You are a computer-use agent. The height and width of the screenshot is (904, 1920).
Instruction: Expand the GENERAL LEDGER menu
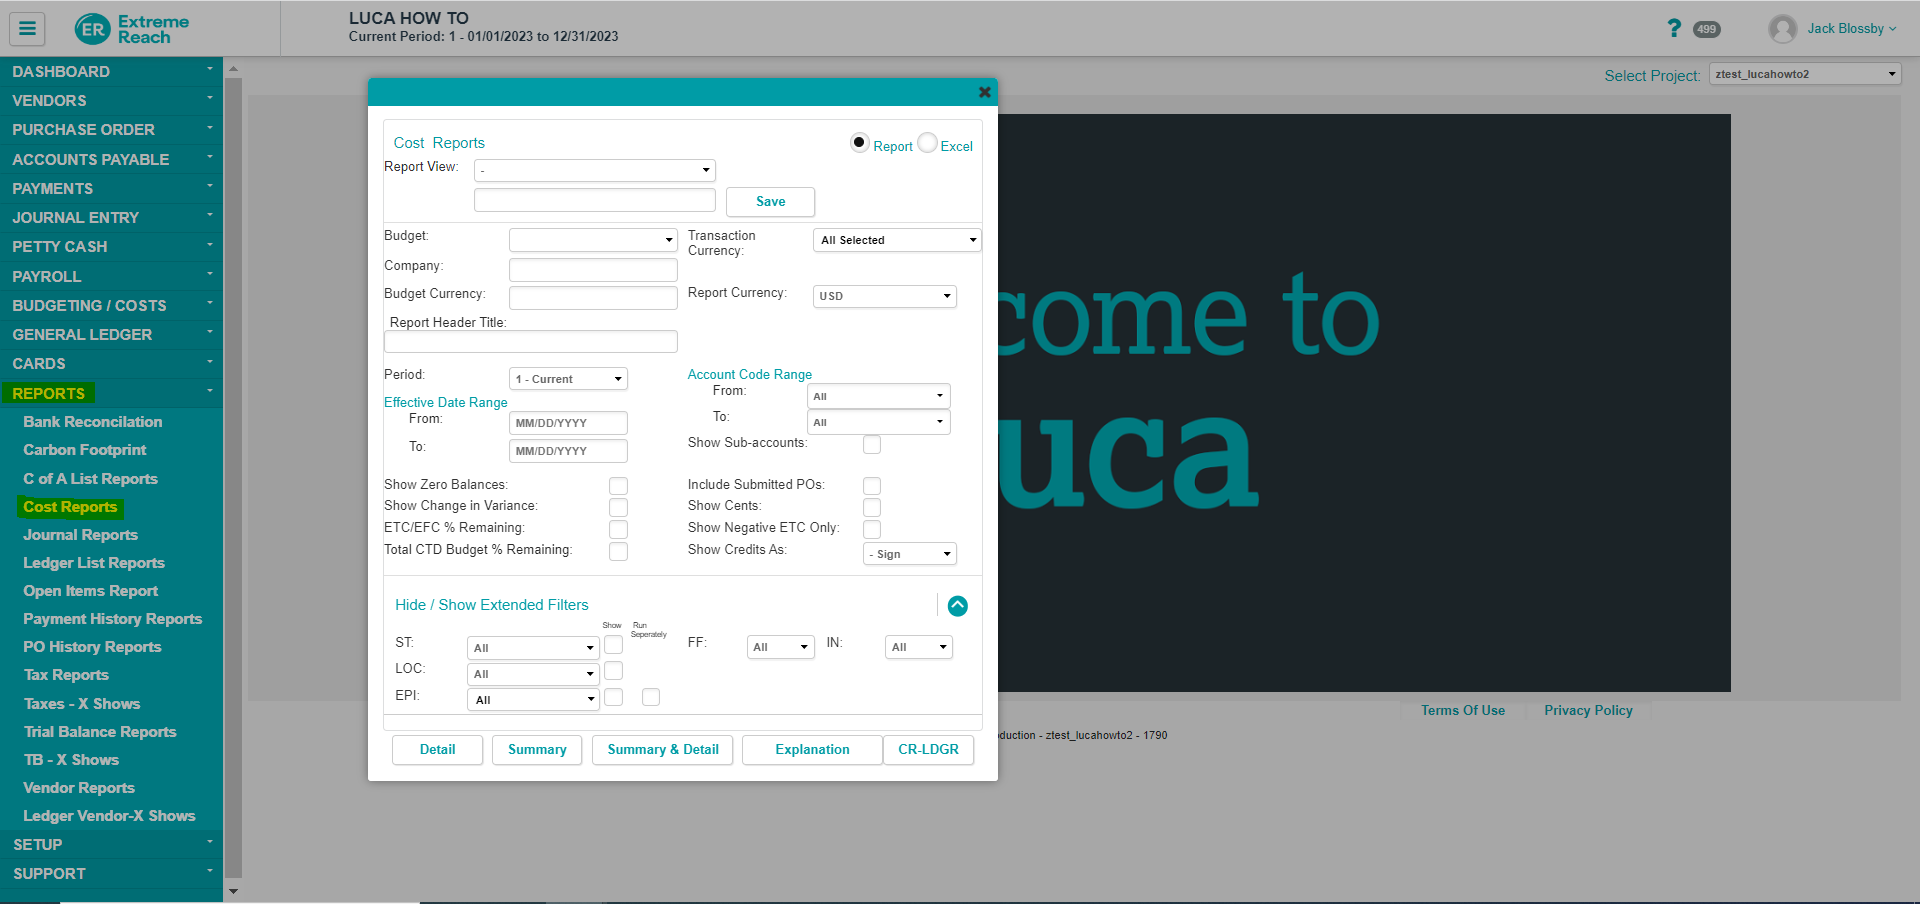(111, 335)
